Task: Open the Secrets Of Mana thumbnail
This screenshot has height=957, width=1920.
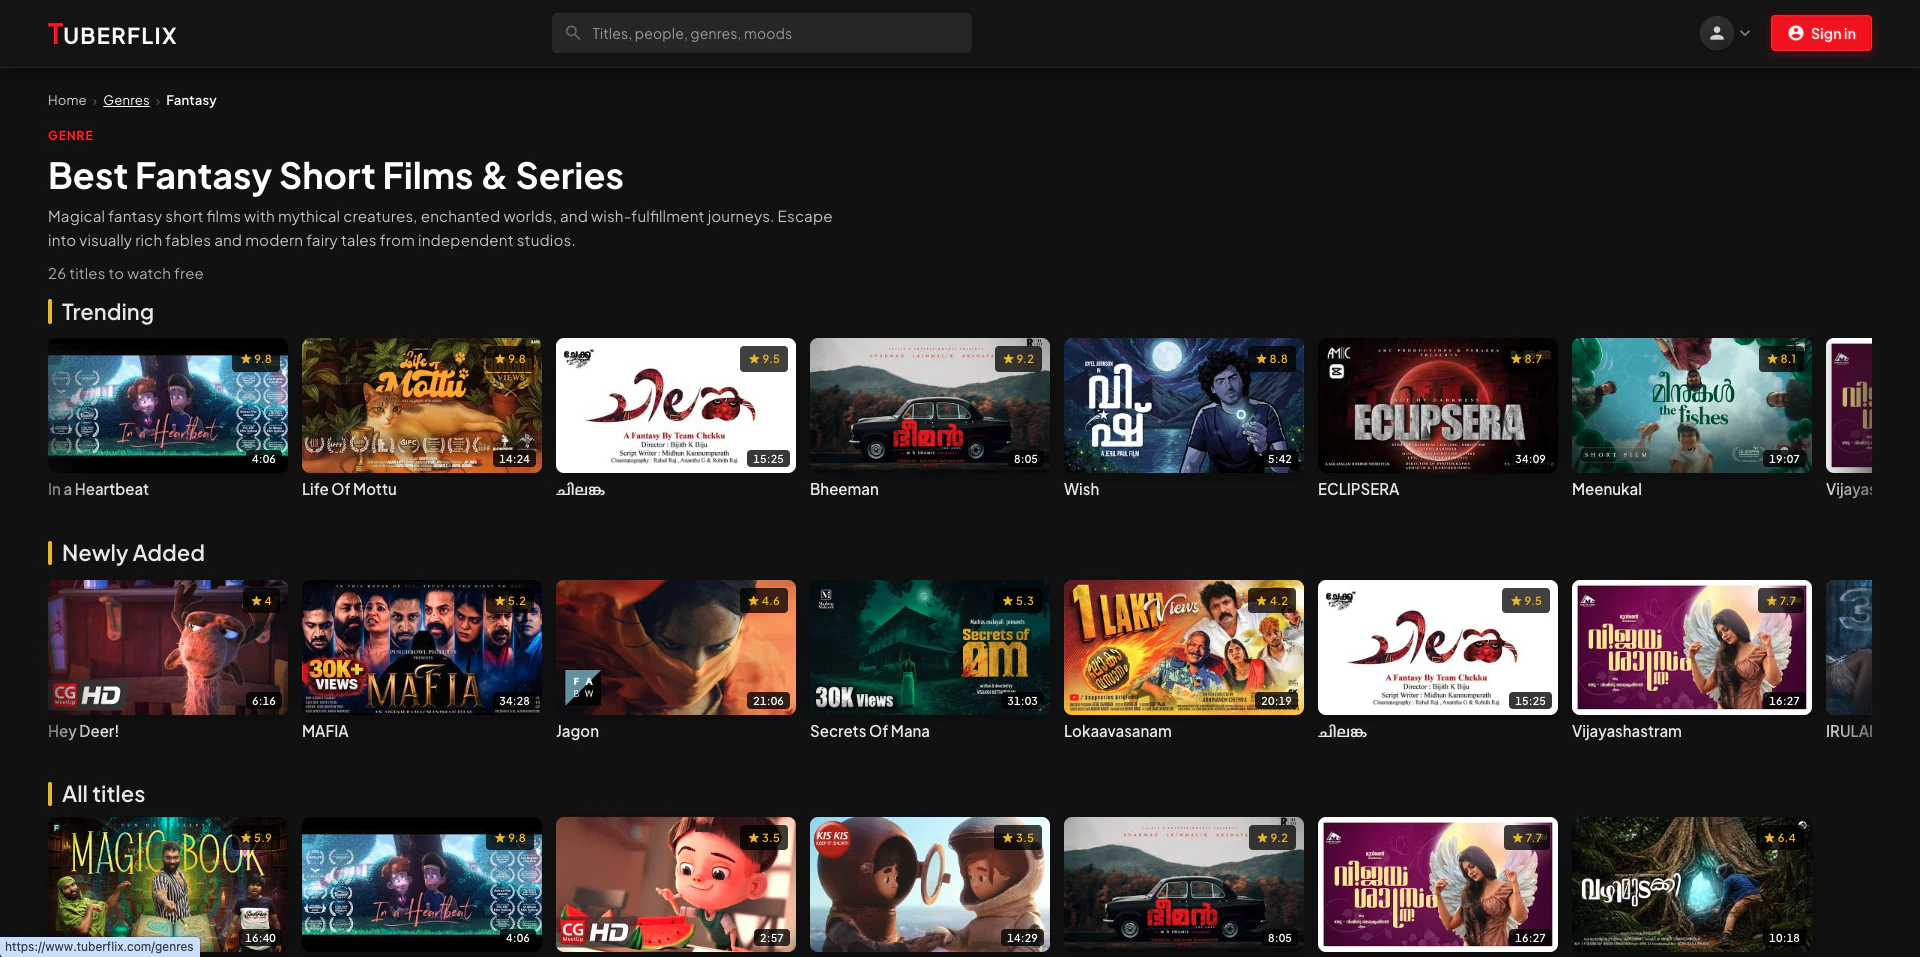Action: click(930, 647)
